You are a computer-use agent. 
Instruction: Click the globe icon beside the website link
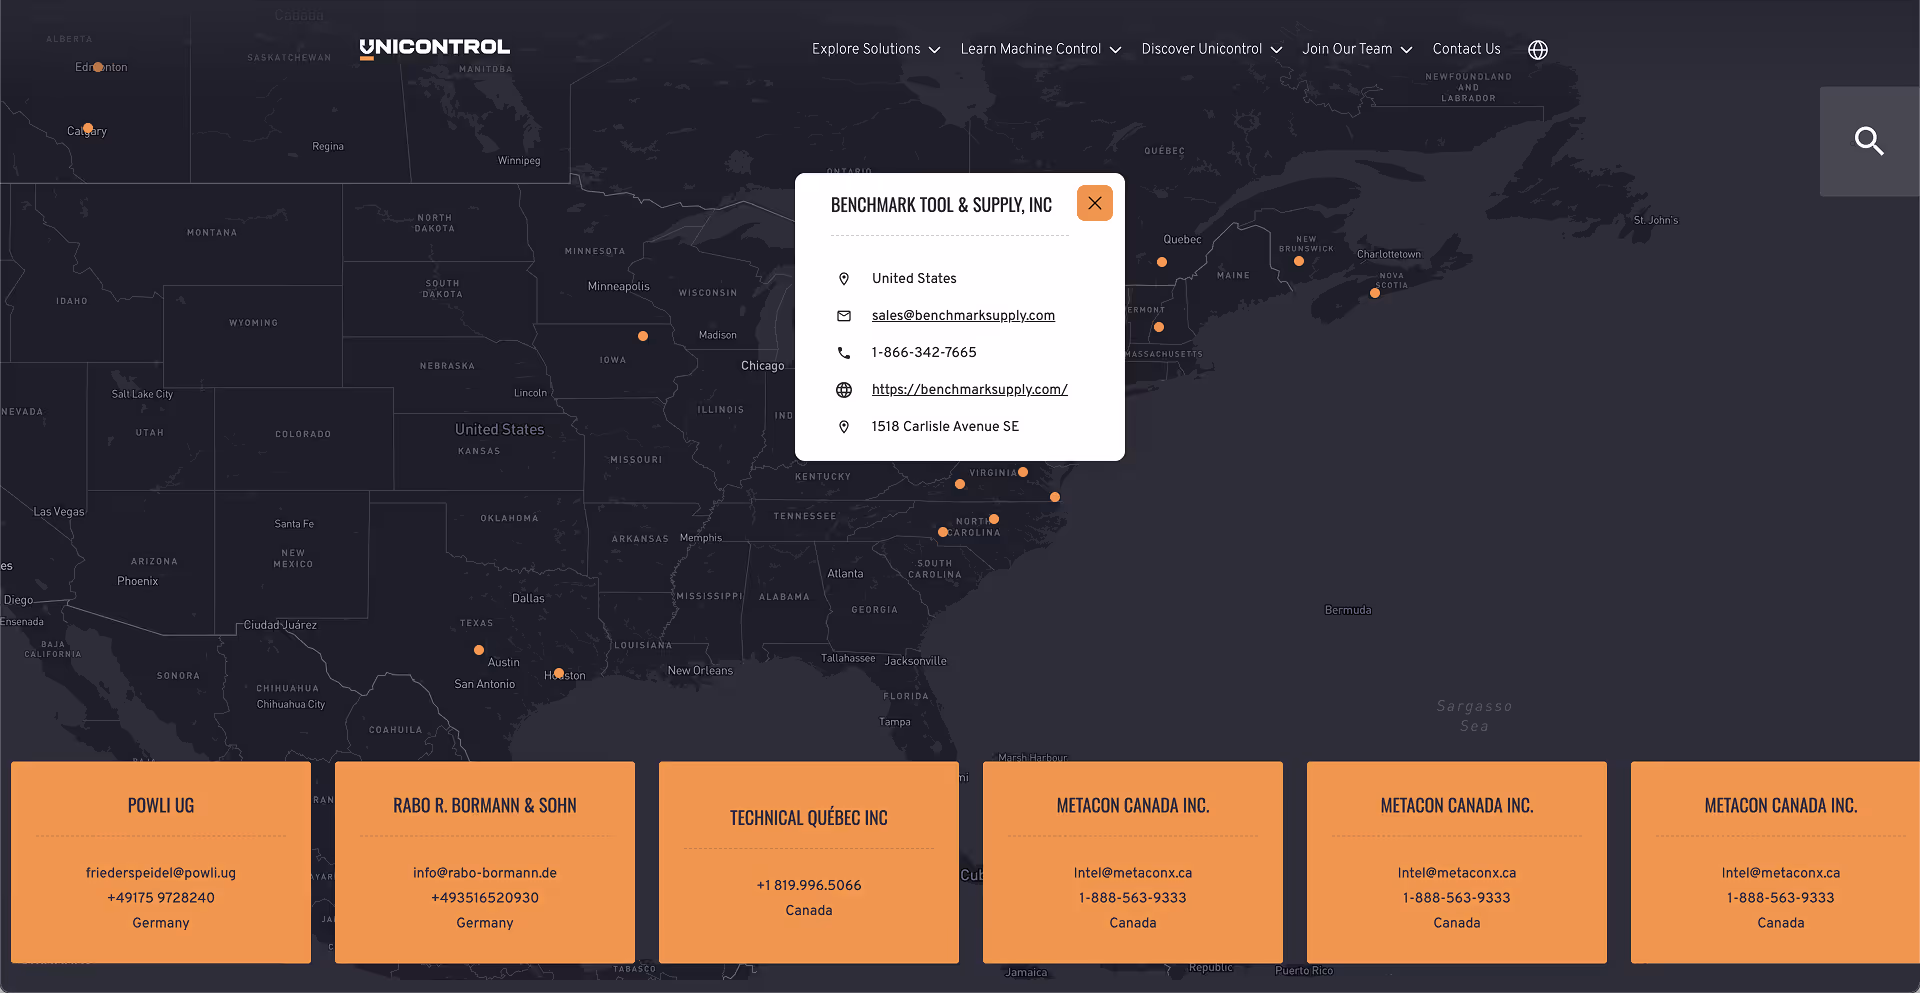pyautogui.click(x=844, y=390)
